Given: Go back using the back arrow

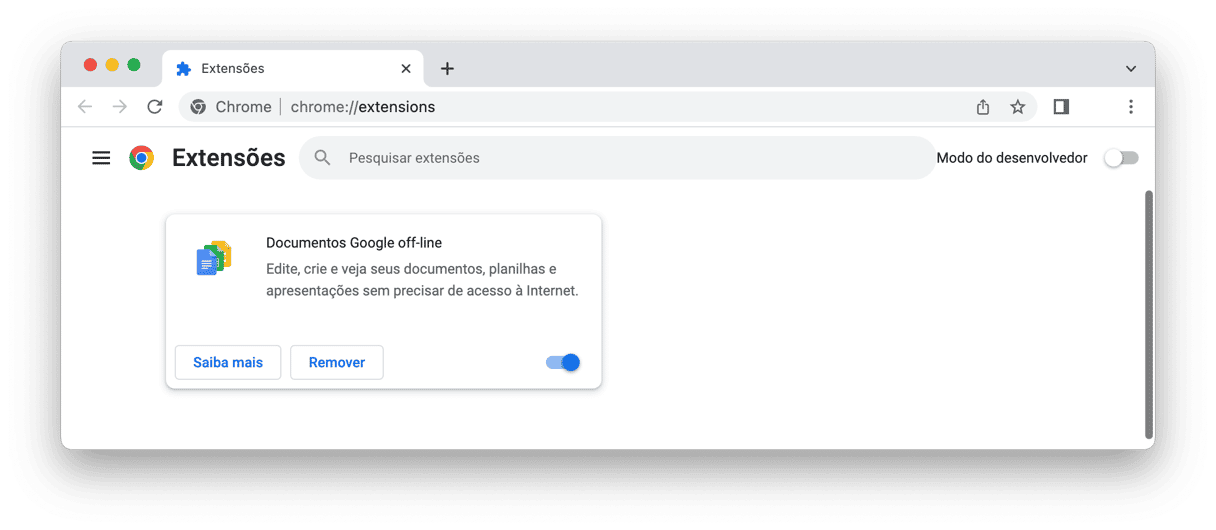Looking at the screenshot, I should click(85, 107).
